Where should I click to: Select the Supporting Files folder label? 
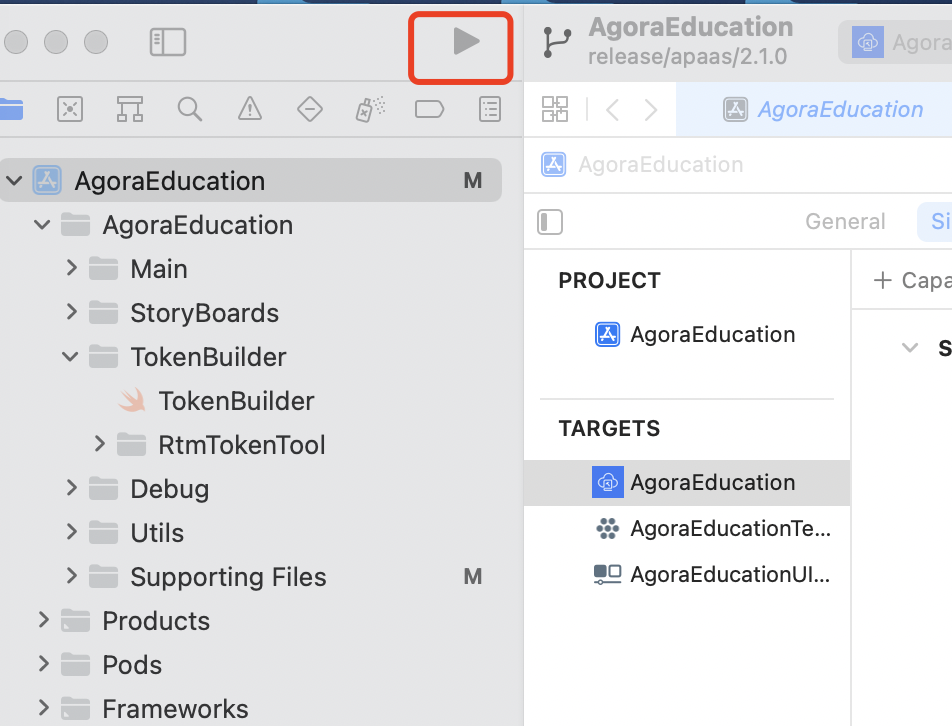(228, 577)
